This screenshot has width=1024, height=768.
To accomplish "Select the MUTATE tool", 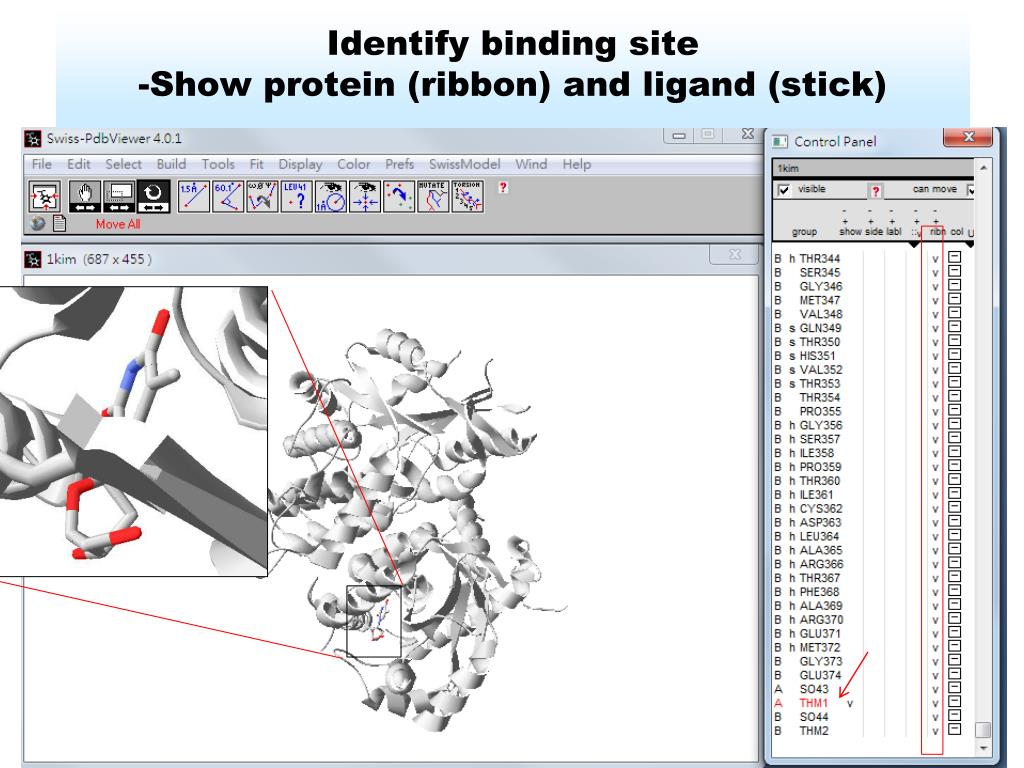I will (x=433, y=196).
